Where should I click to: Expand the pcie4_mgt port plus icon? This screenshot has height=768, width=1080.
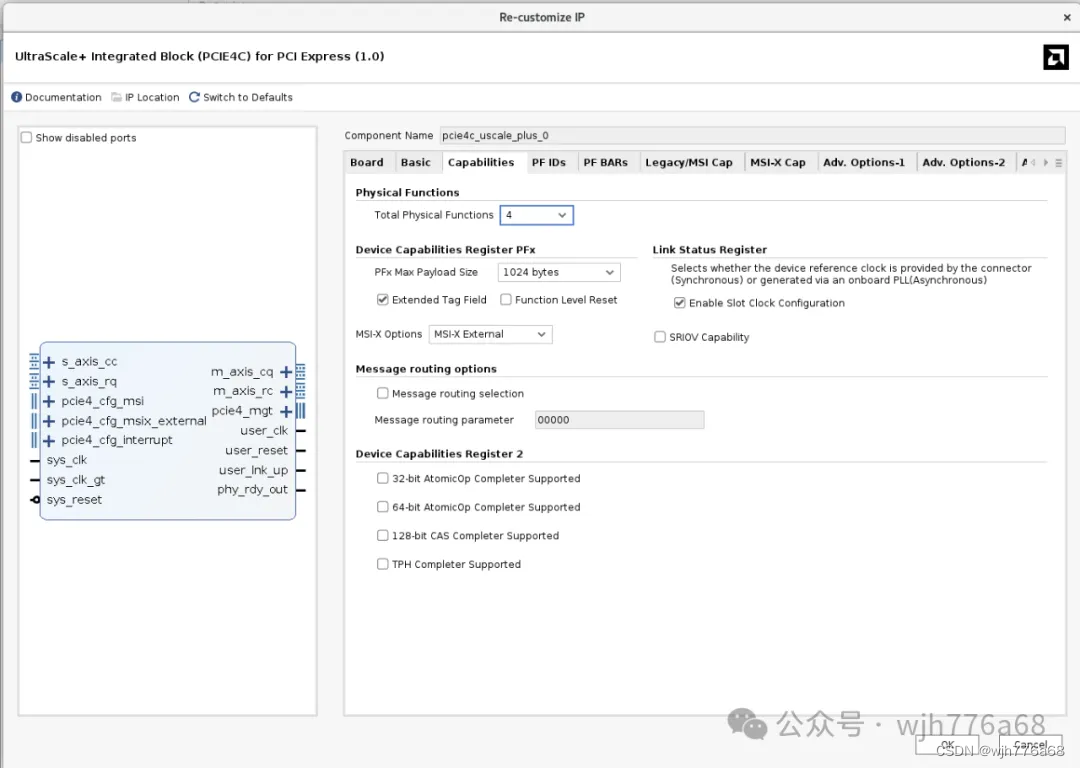point(286,411)
